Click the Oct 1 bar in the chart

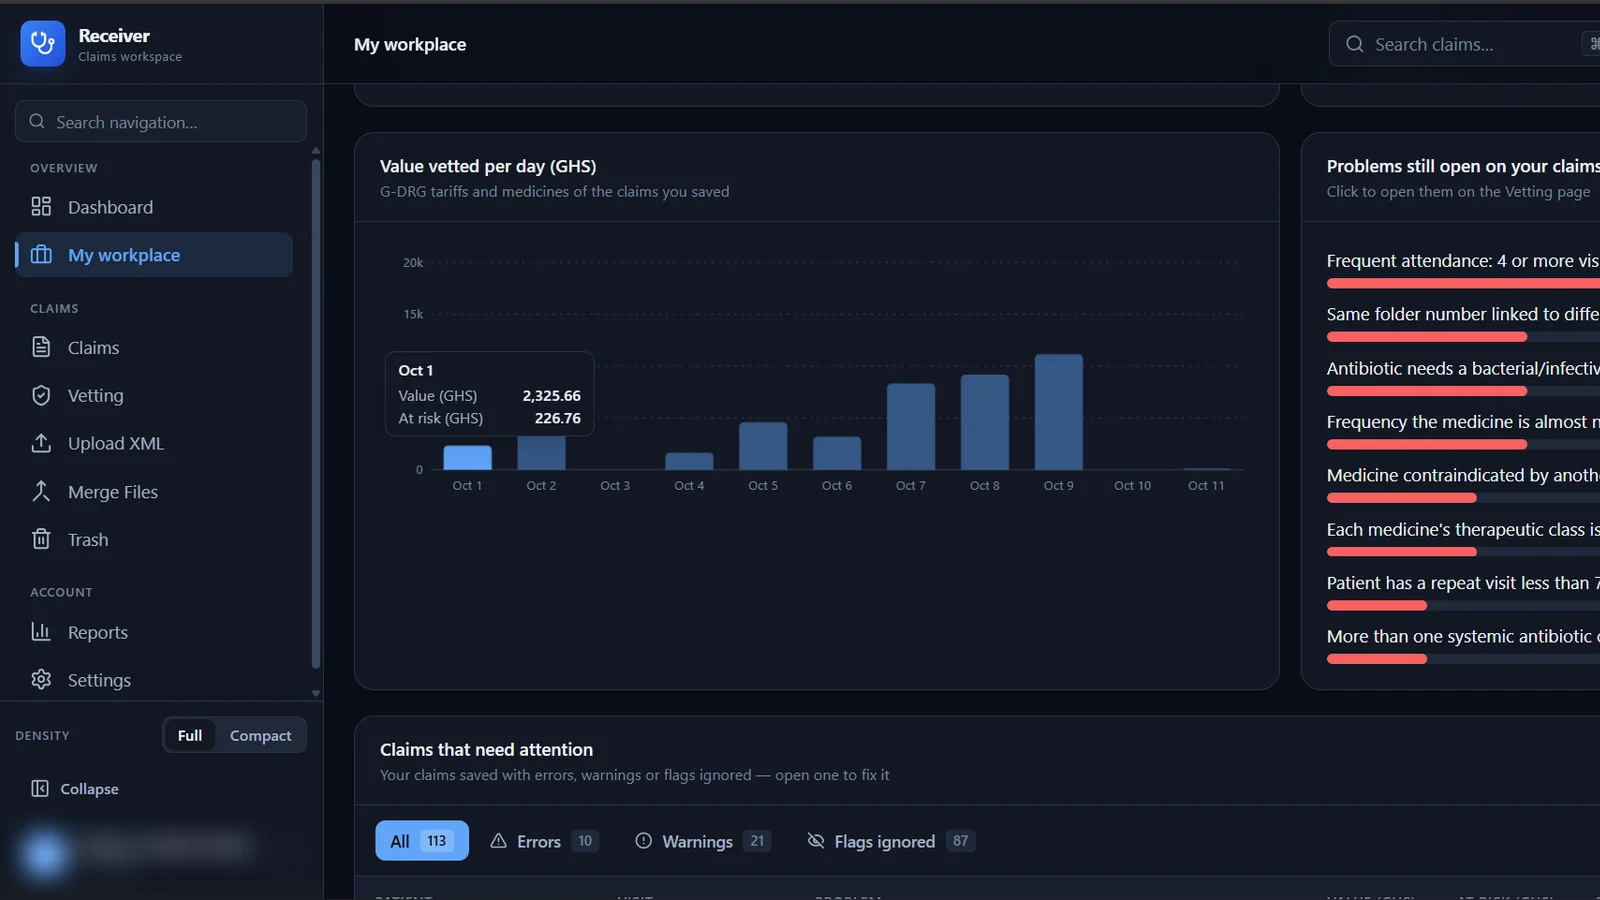coord(467,458)
